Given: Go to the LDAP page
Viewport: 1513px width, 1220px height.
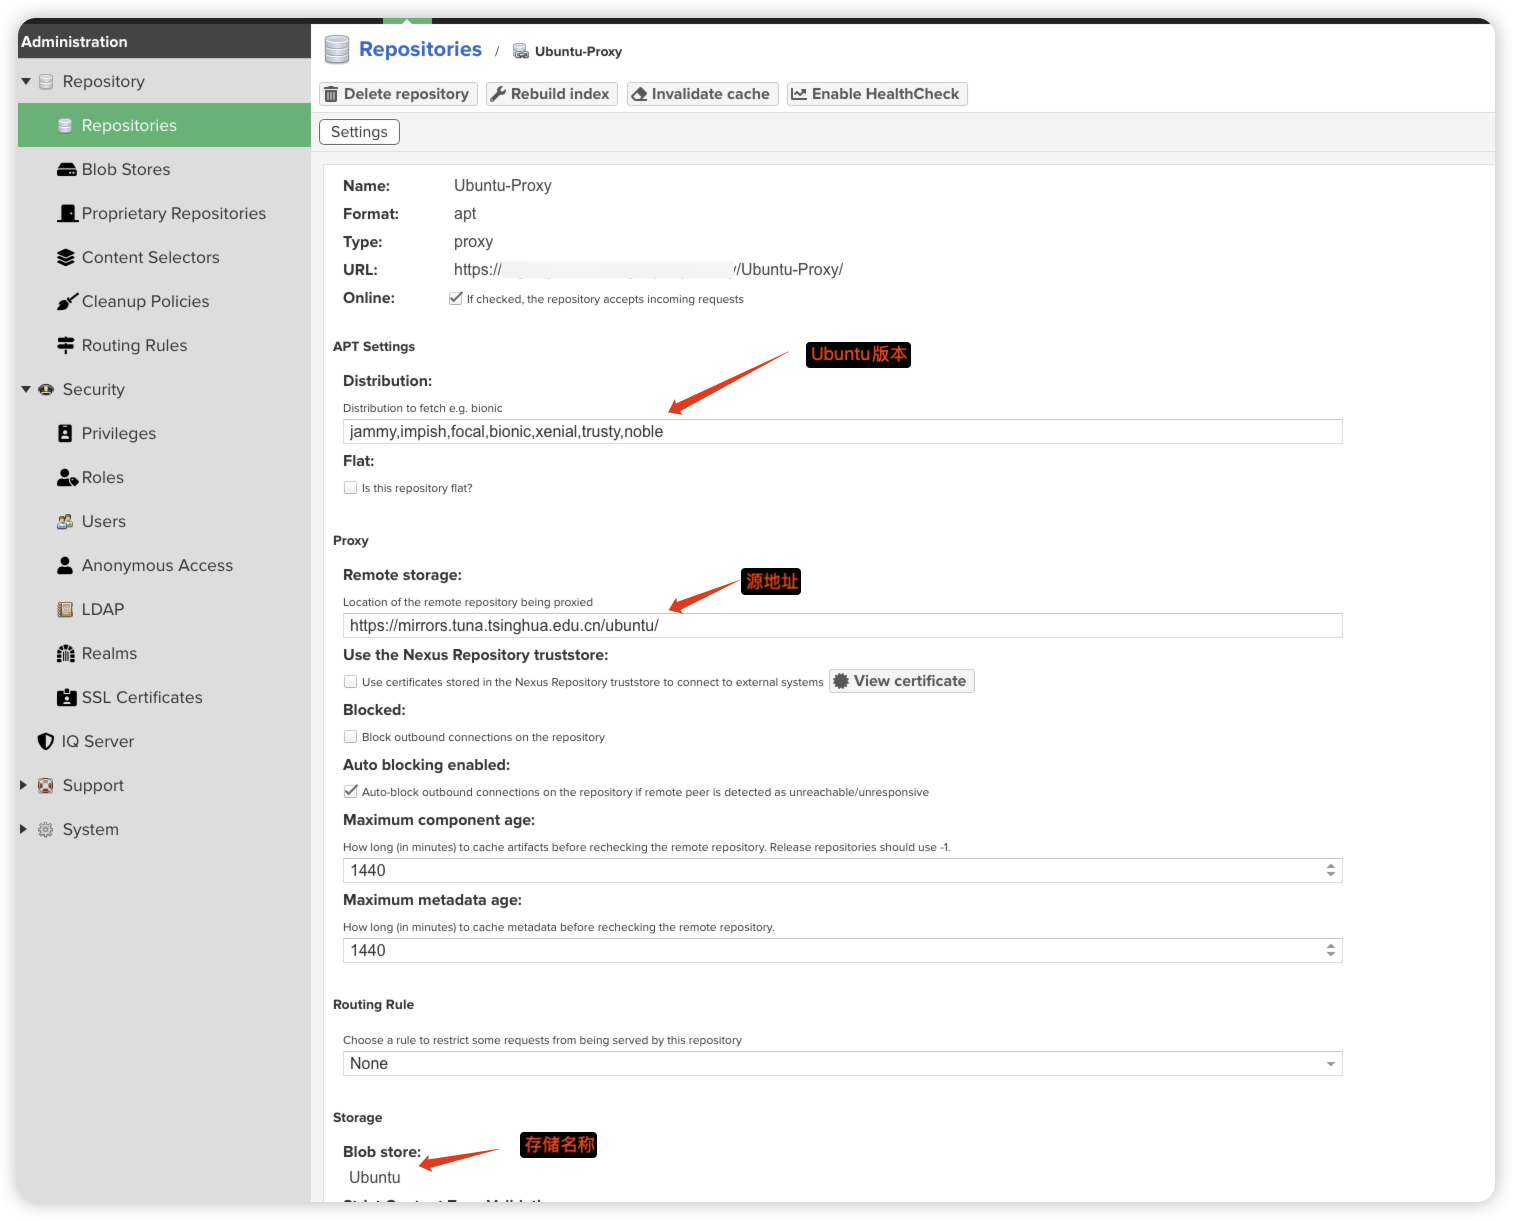Looking at the screenshot, I should click(164, 610).
